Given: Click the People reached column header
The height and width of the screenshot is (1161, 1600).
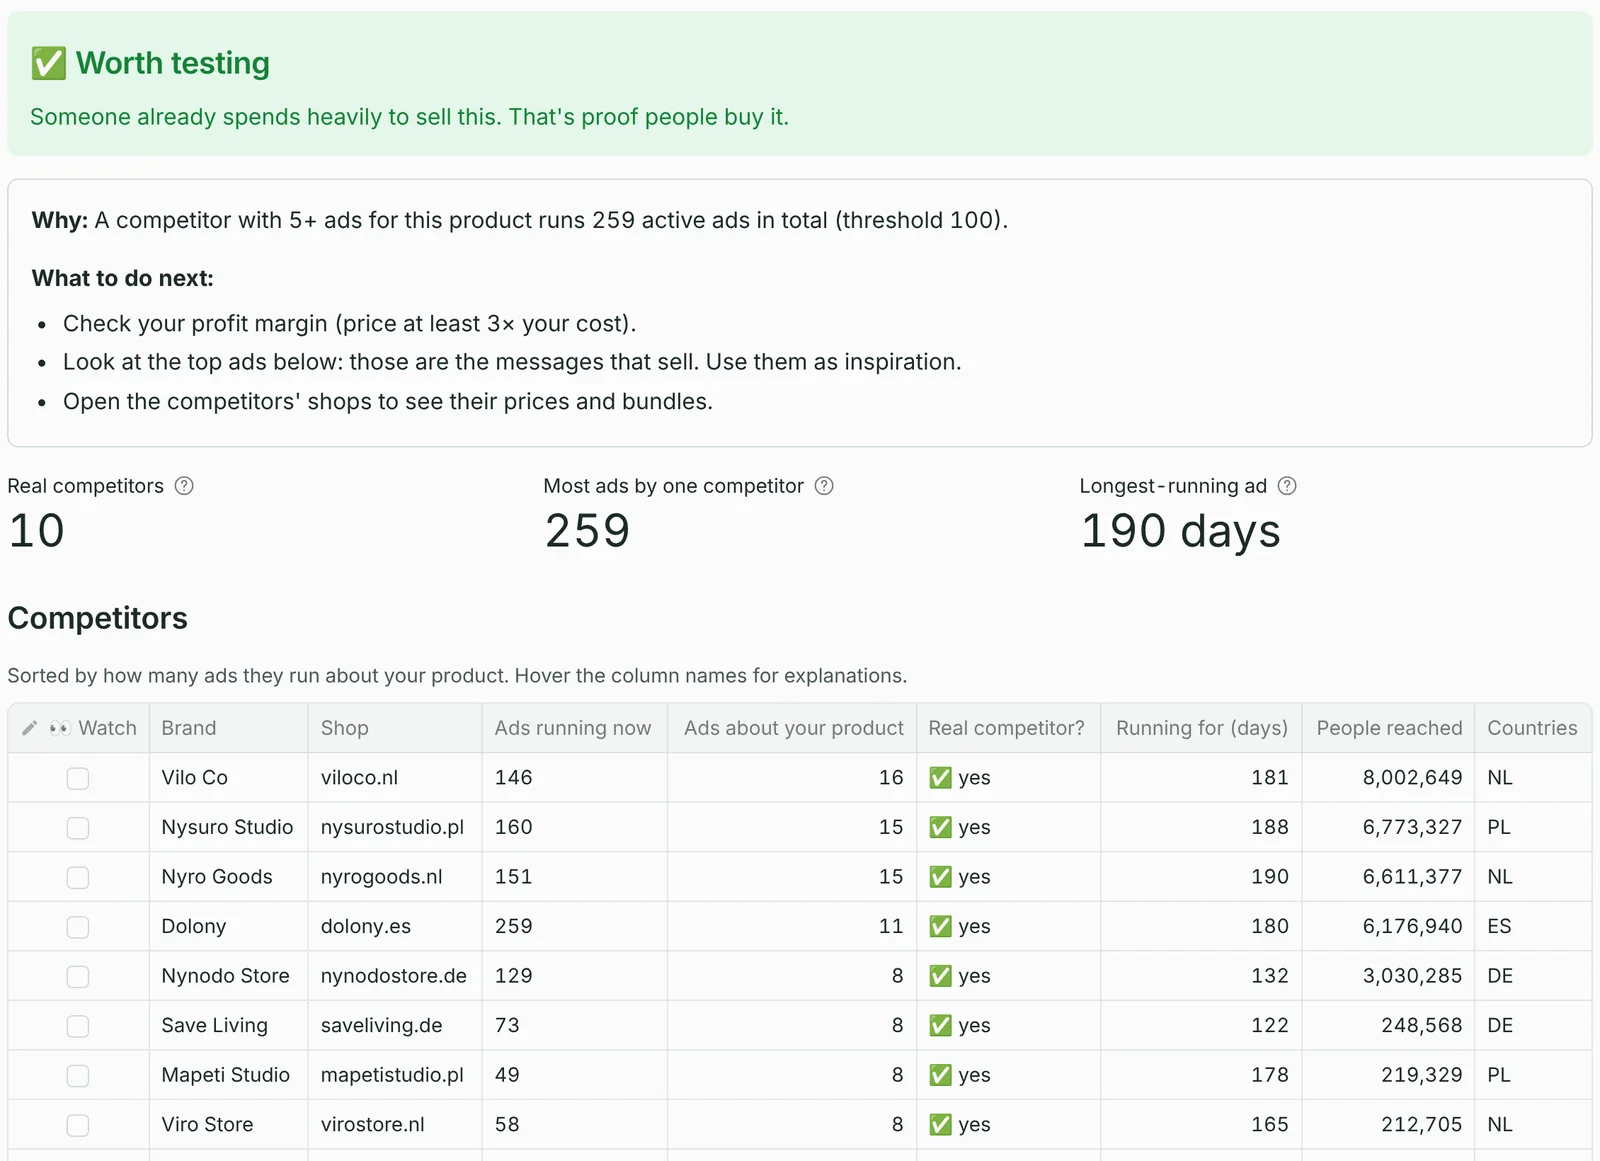Looking at the screenshot, I should (1389, 728).
